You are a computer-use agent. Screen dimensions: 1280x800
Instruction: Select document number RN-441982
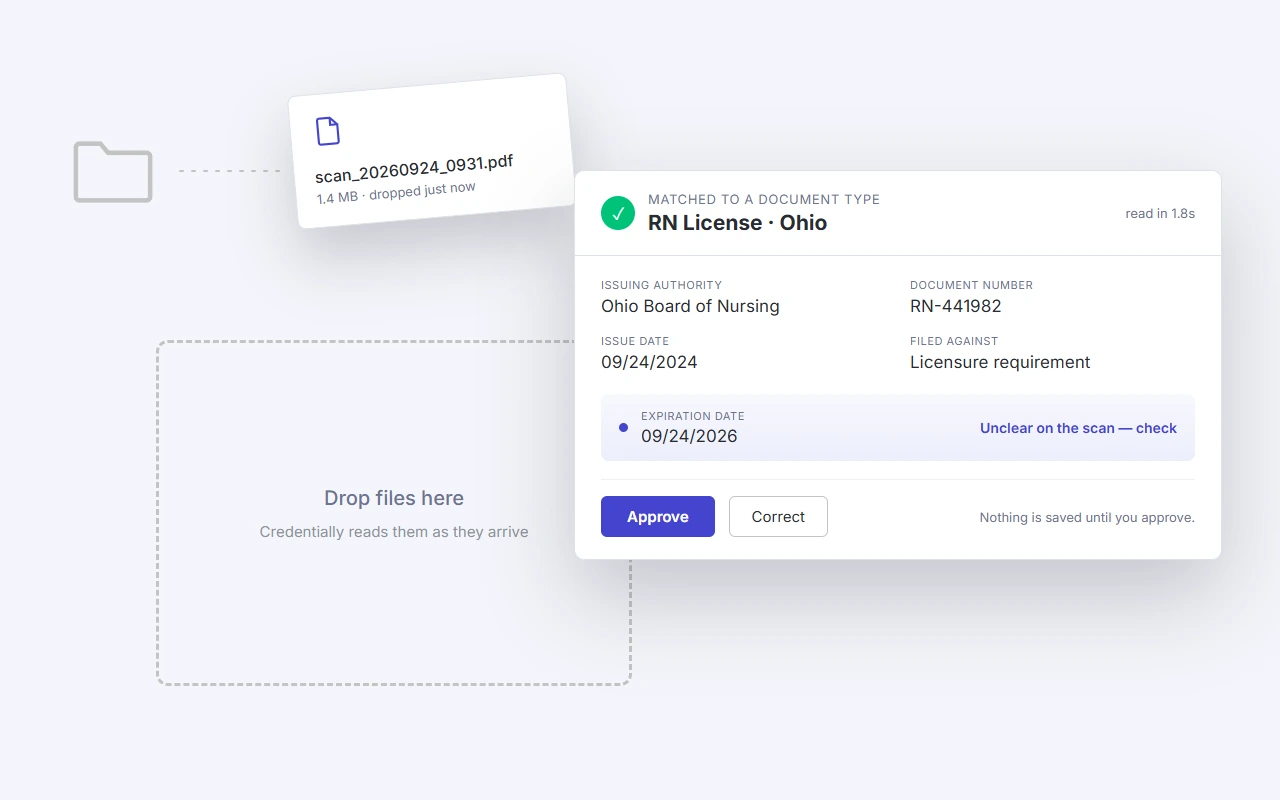coord(955,306)
